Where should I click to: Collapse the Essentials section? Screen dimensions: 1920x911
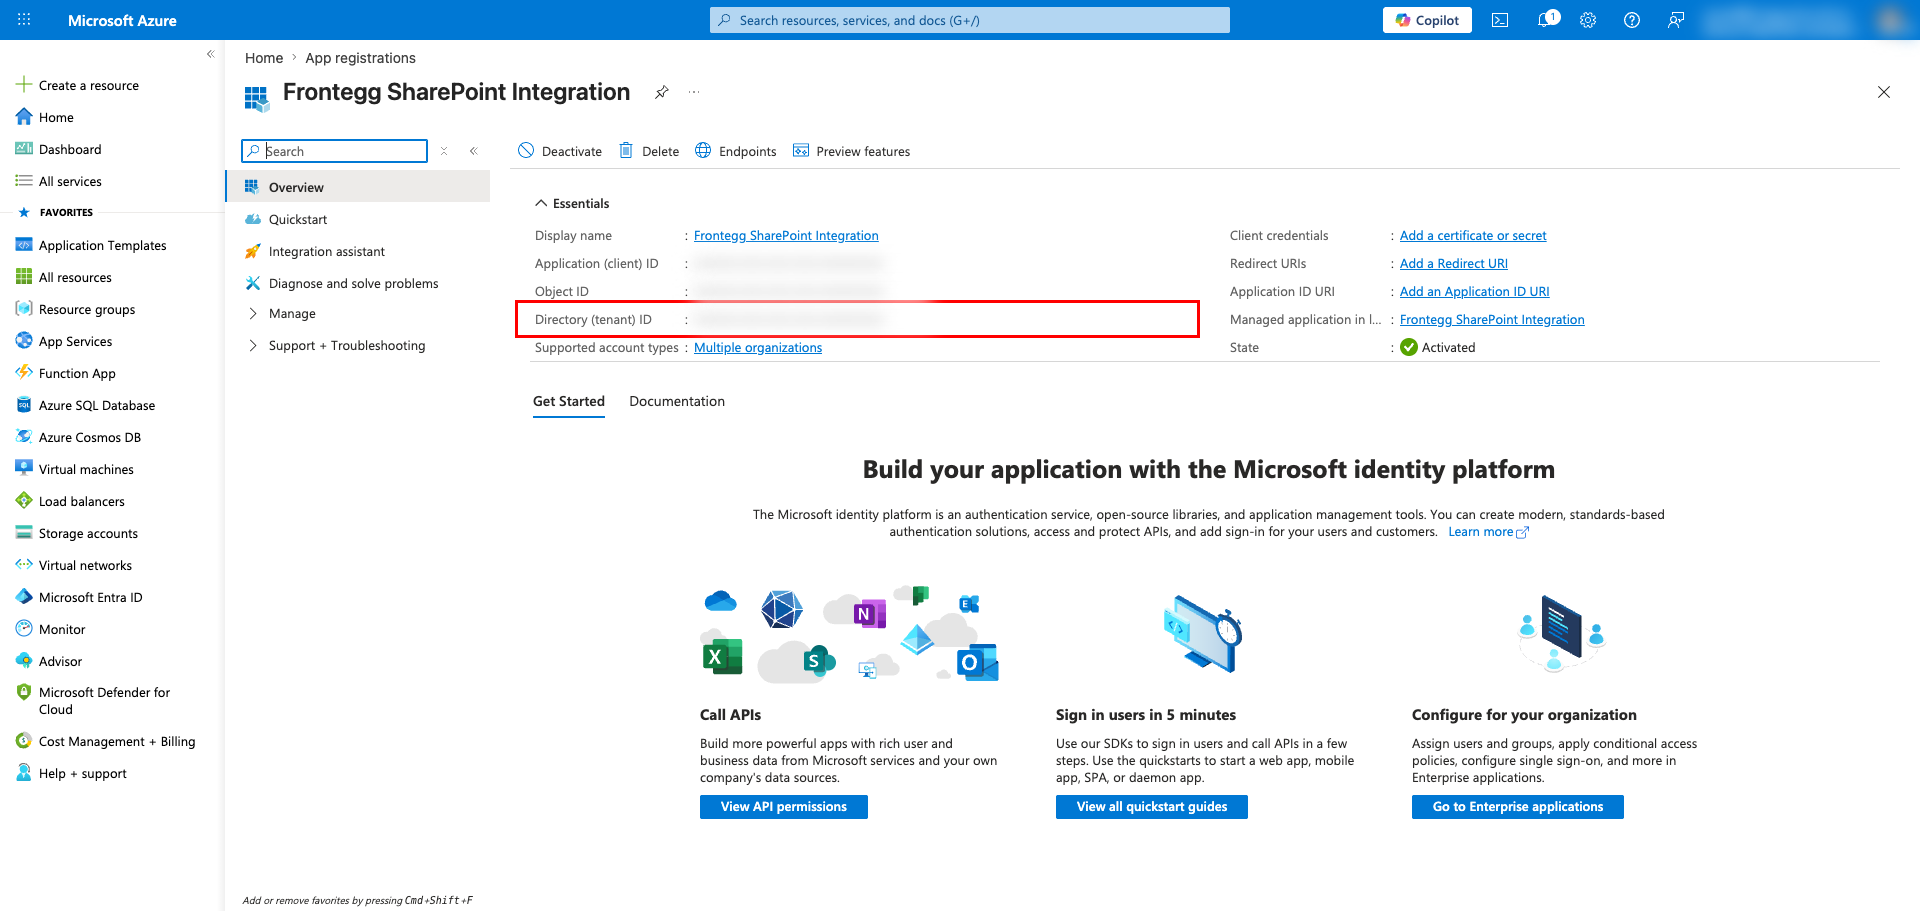572,203
